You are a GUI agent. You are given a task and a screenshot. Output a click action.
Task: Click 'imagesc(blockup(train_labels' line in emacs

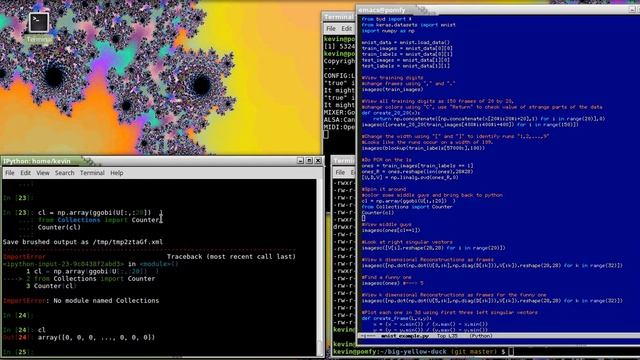point(423,148)
